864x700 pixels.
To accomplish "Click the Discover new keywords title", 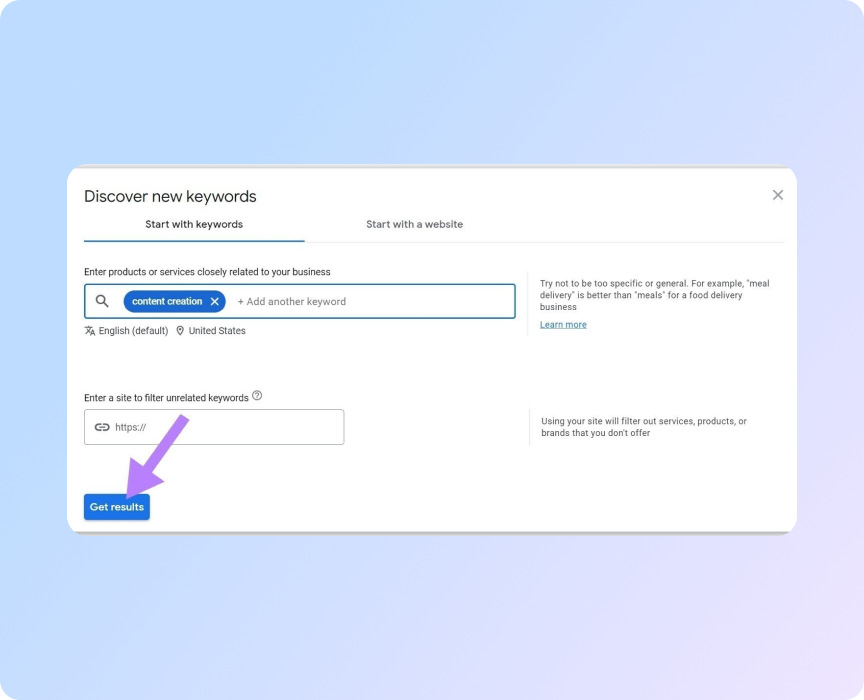I will pos(170,196).
